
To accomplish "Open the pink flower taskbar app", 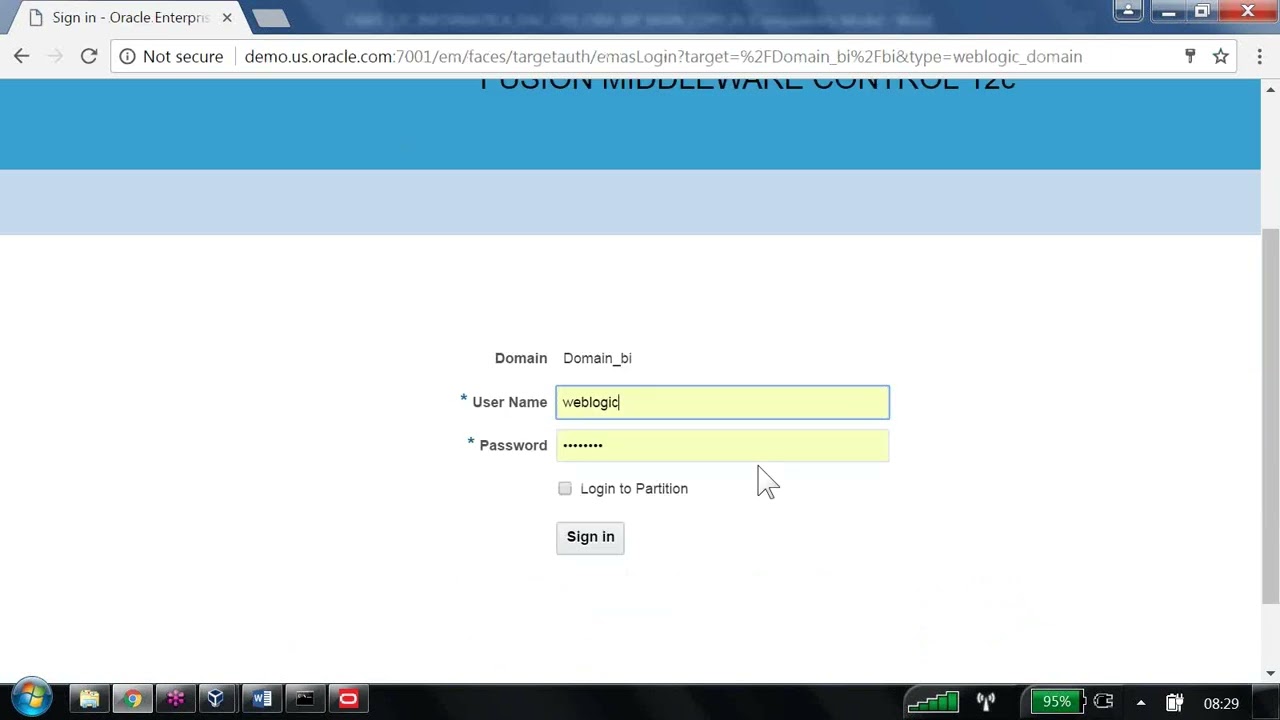I will 175,699.
